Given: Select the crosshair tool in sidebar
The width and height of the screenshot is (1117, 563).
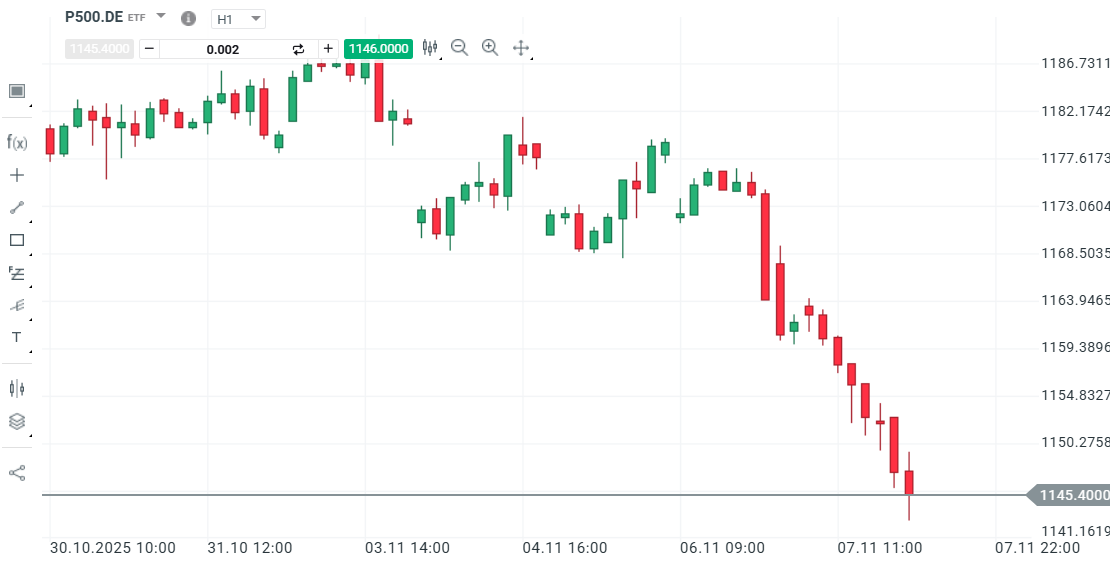Looking at the screenshot, I should pyautogui.click(x=17, y=175).
